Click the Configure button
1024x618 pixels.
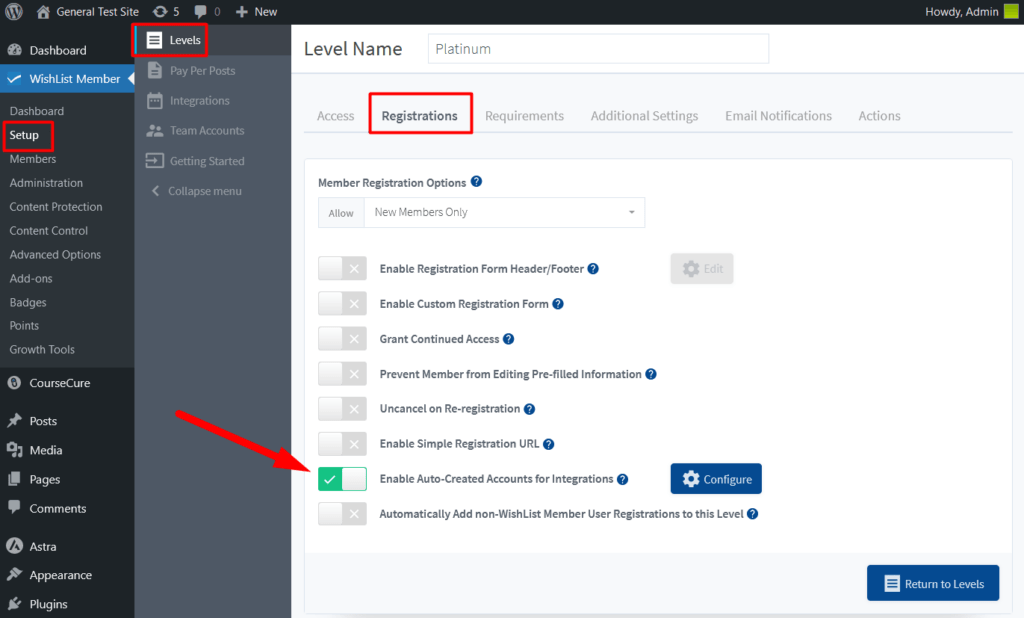pyautogui.click(x=716, y=479)
